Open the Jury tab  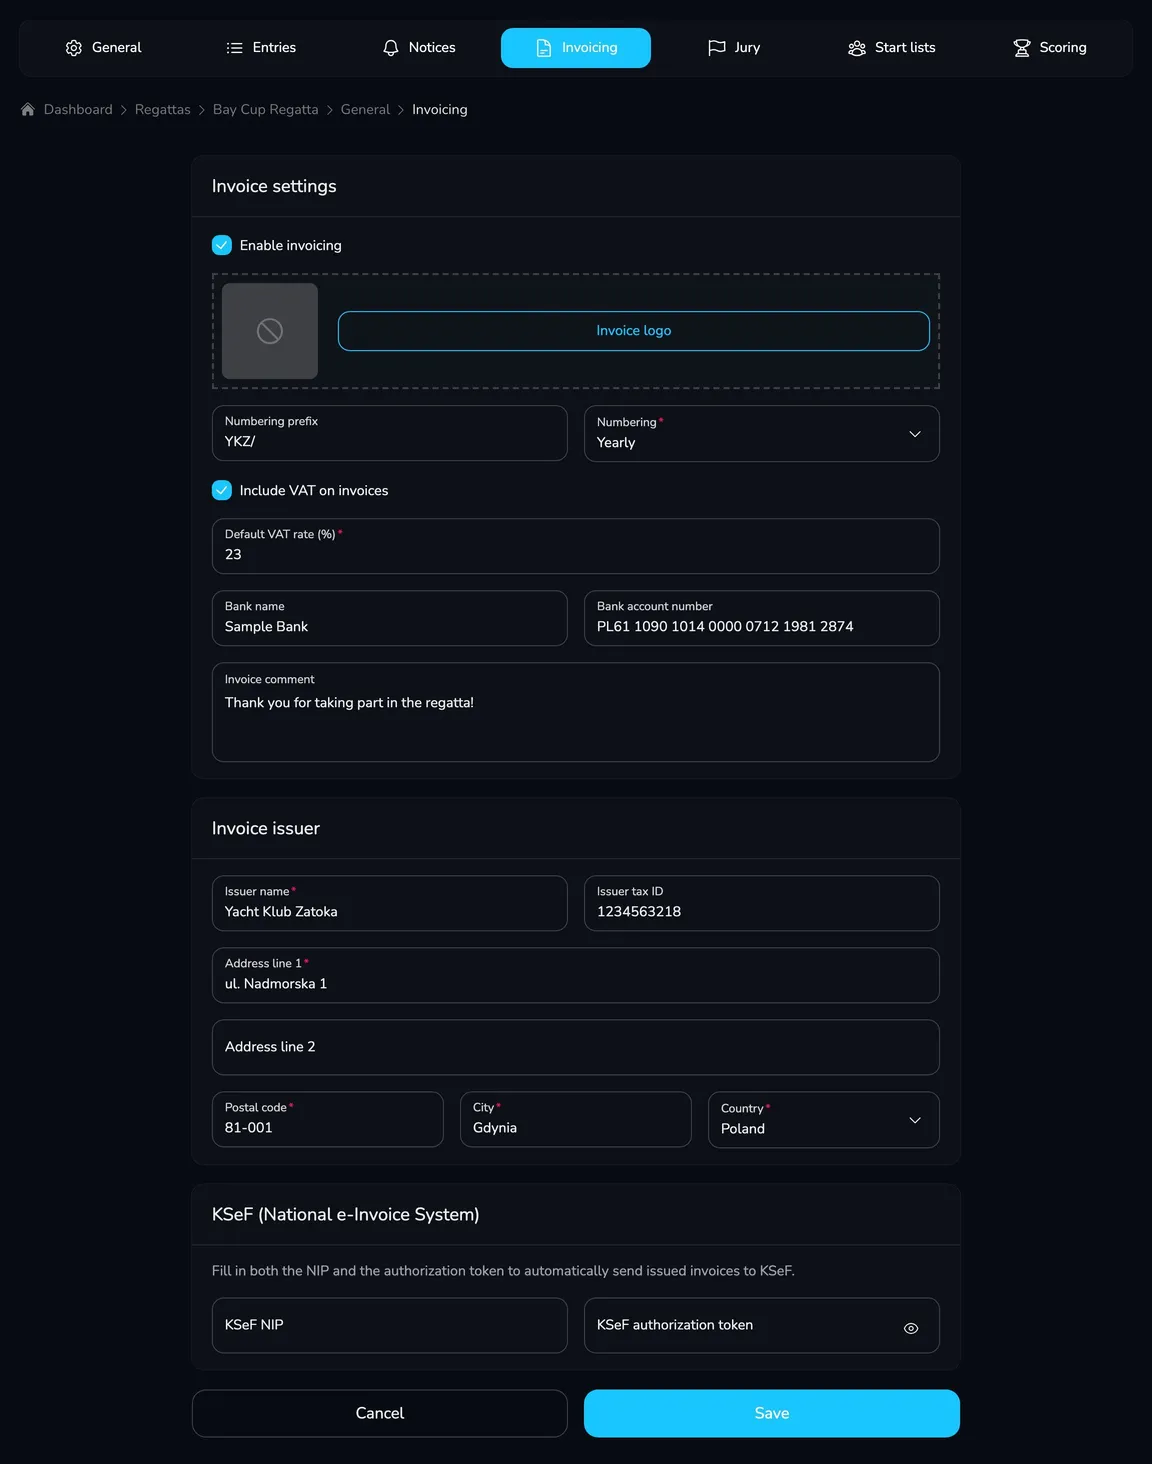pos(734,48)
